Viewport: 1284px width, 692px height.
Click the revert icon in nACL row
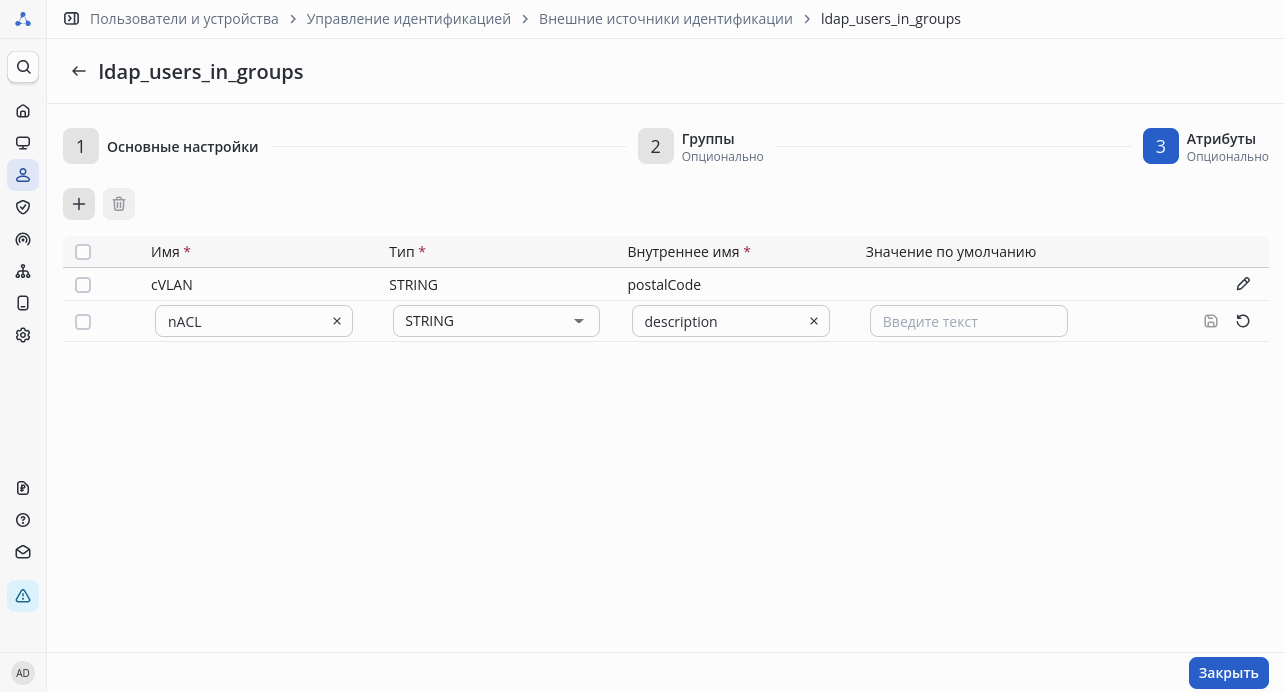coord(1243,321)
